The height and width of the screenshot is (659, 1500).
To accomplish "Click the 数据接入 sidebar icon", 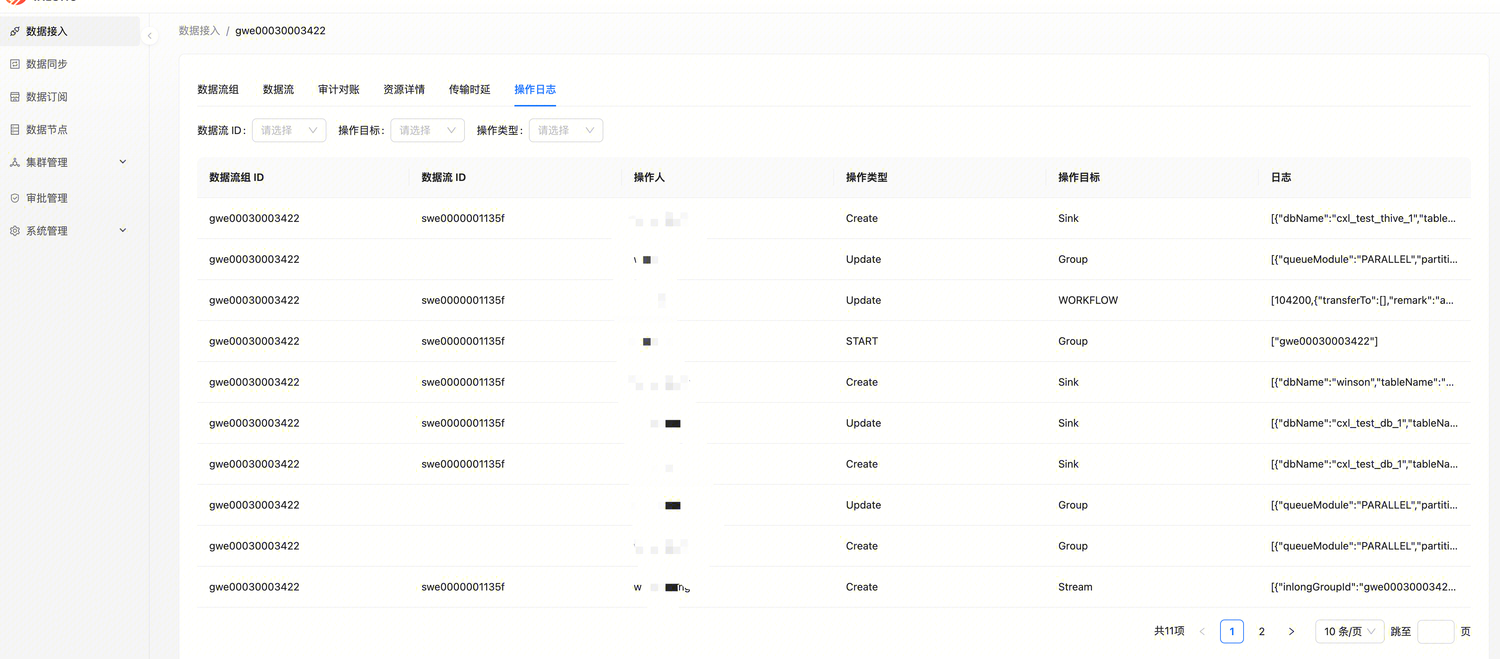I will pos(15,32).
